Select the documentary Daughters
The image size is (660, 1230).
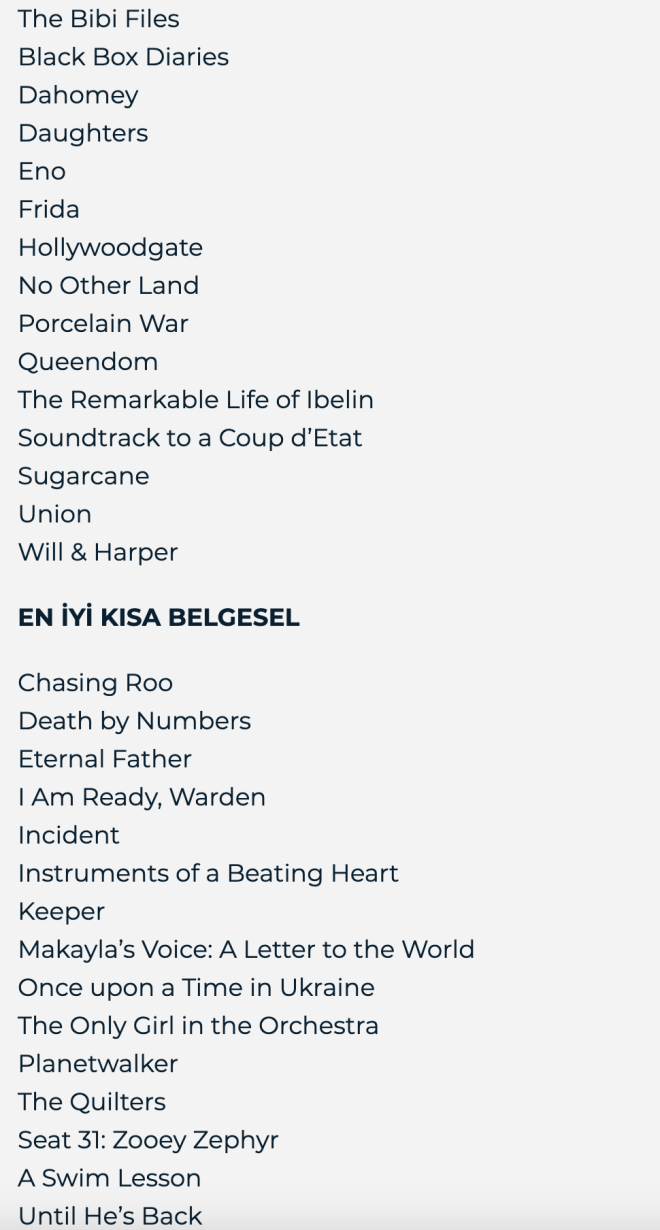[x=83, y=133]
